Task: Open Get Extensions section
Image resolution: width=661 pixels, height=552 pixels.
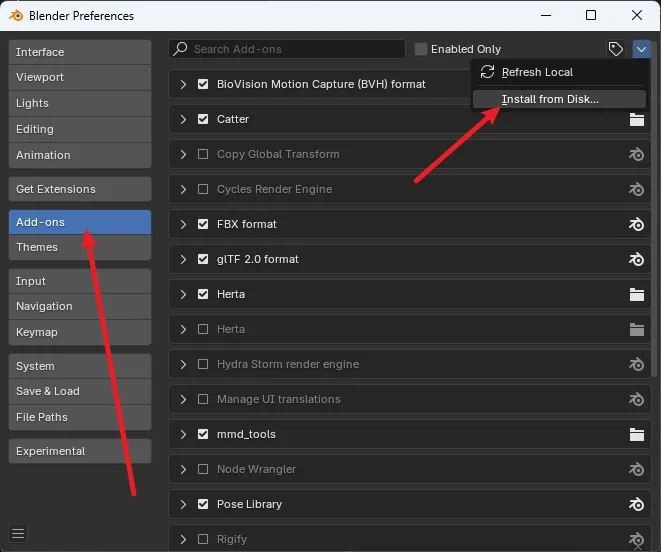Action: click(80, 189)
